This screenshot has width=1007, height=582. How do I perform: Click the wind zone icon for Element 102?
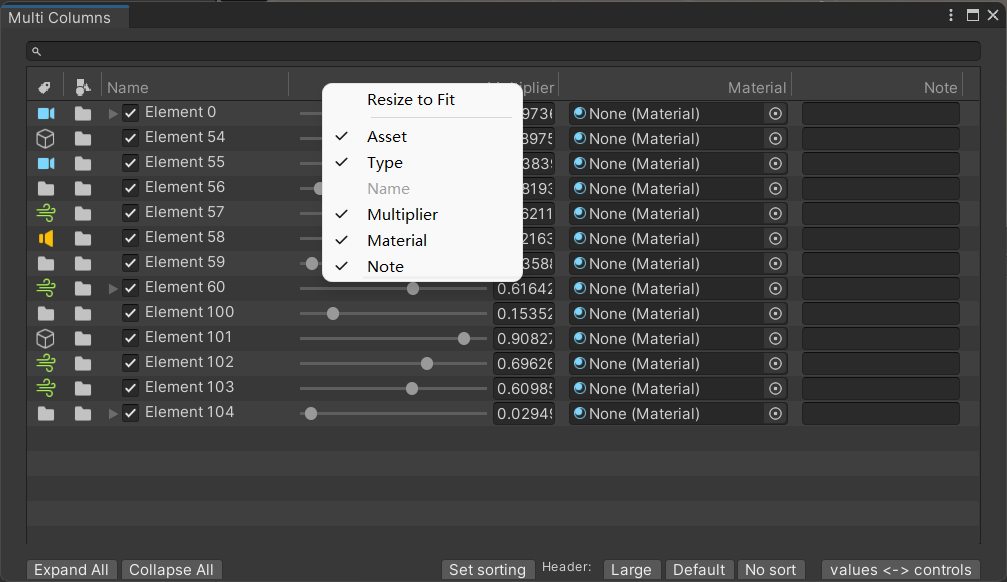(46, 364)
